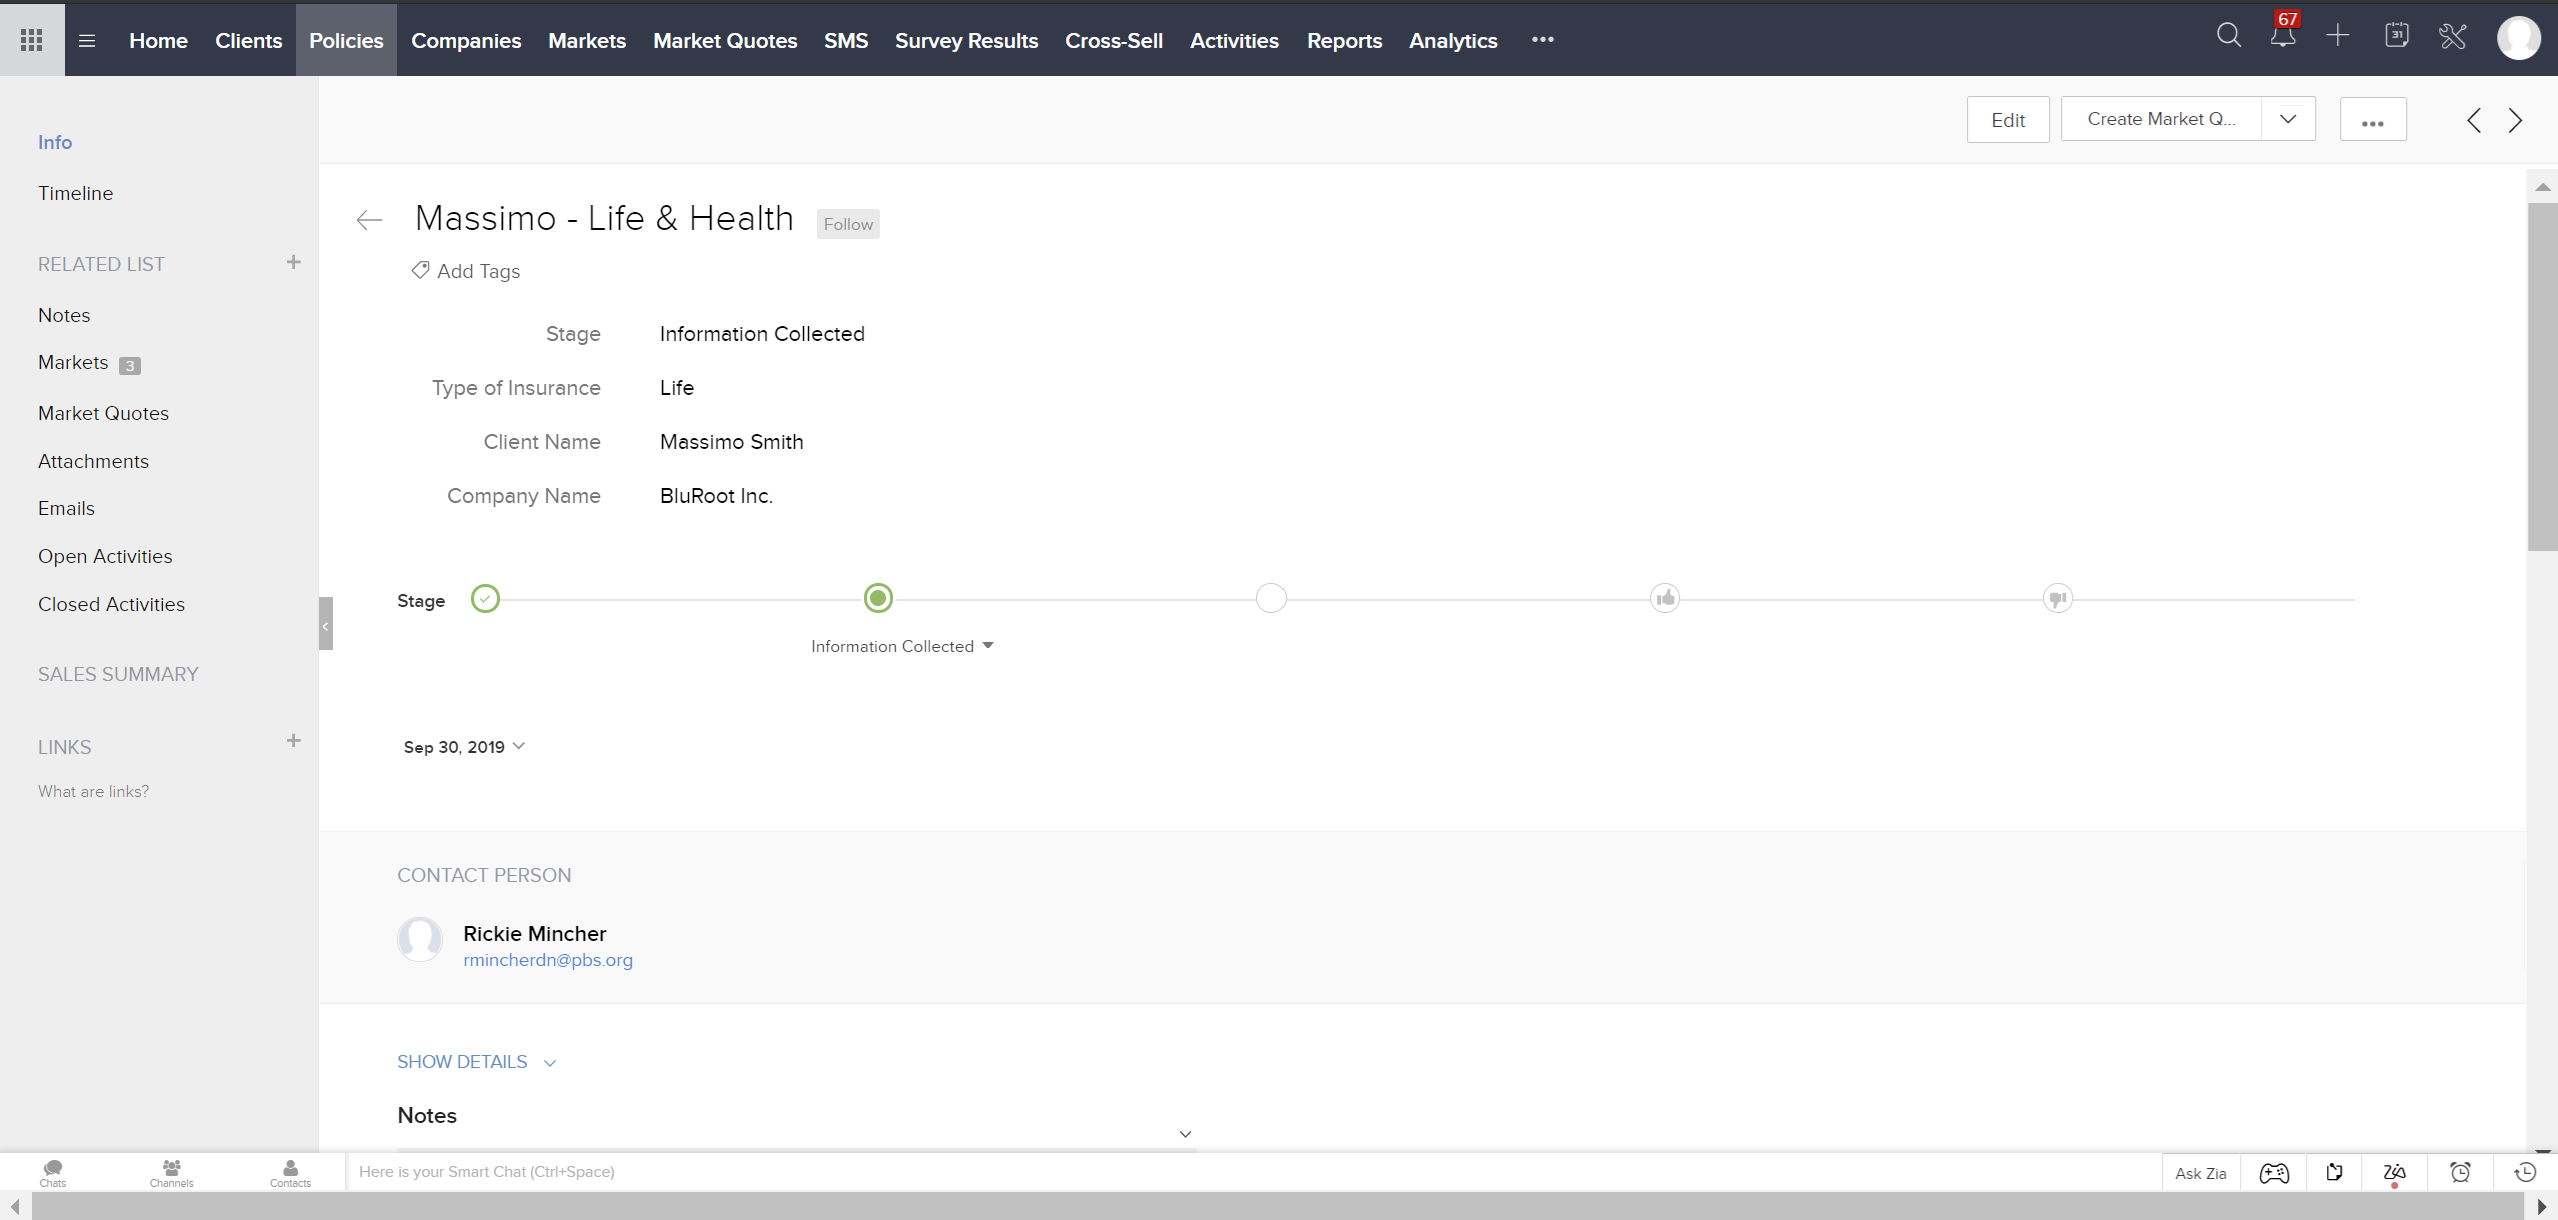The height and width of the screenshot is (1220, 2558).
Task: Click the plus quick-create icon in top bar
Action: coord(2338,37)
